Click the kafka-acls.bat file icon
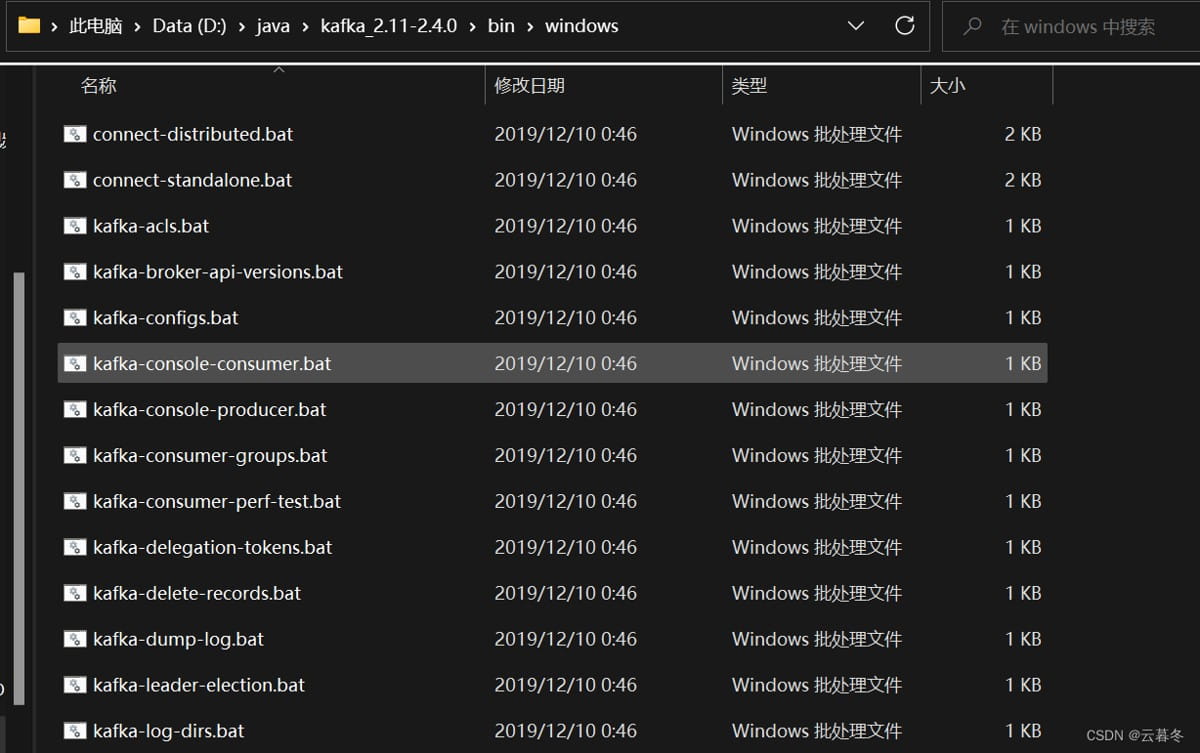 75,226
